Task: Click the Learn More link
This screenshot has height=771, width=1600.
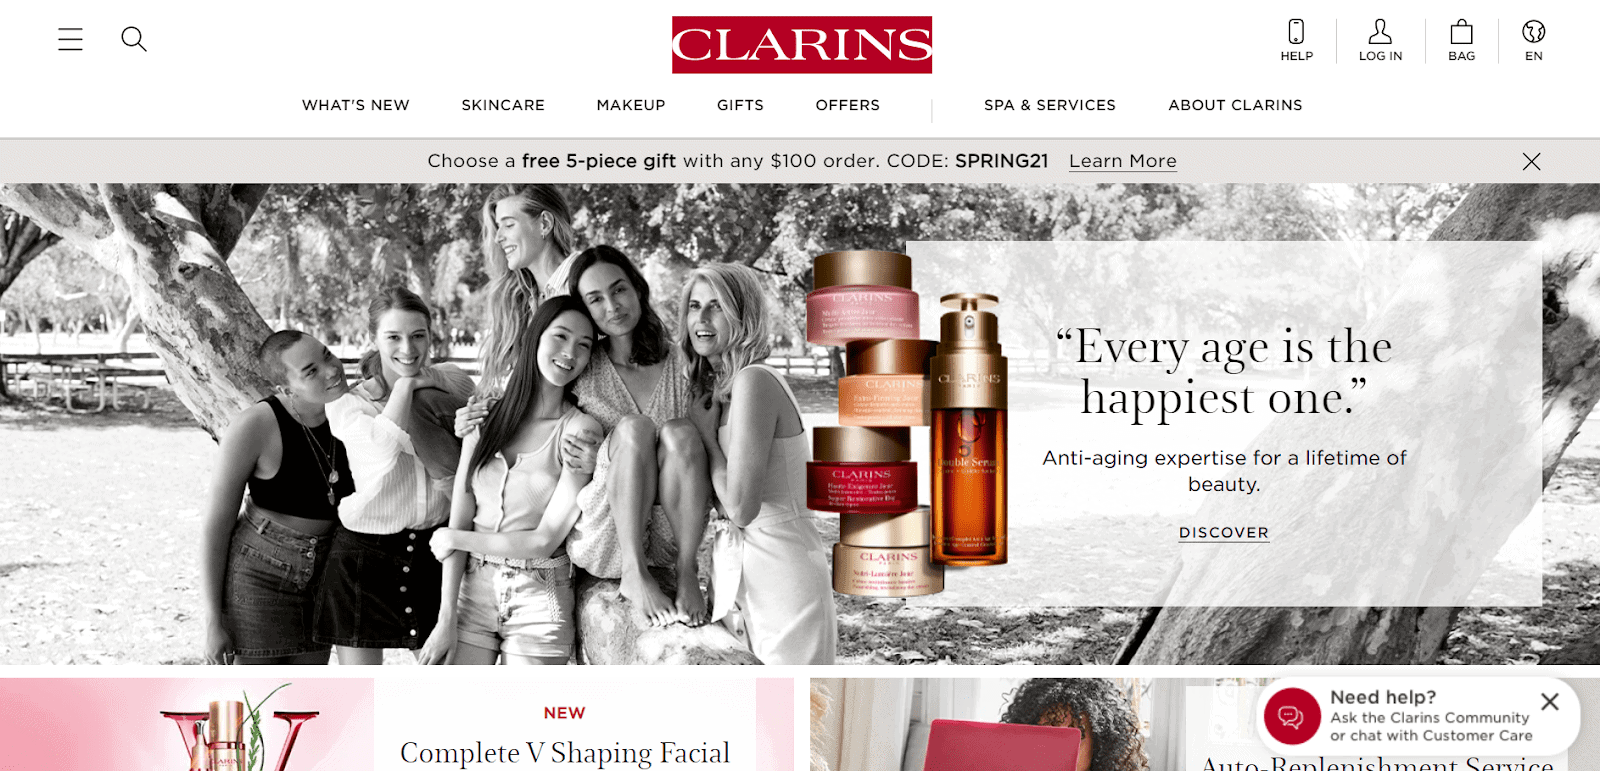Action: coord(1123,161)
